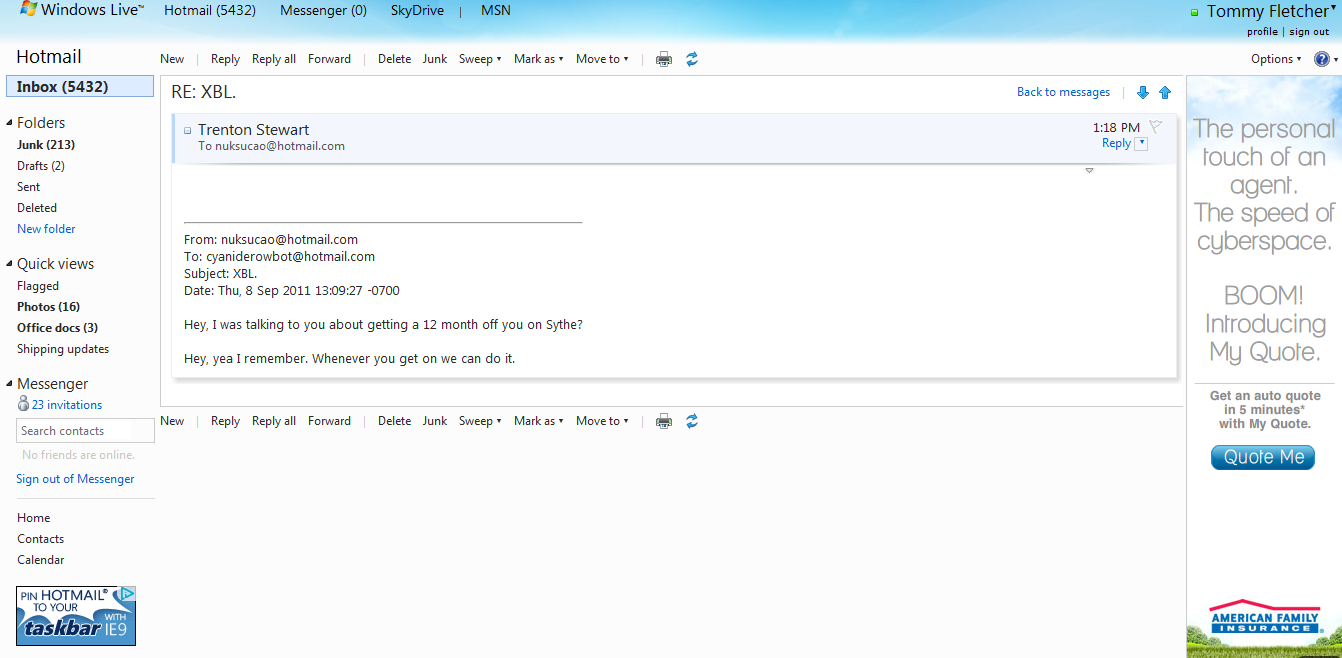
Task: Open the Deleted folder
Action: click(x=37, y=208)
